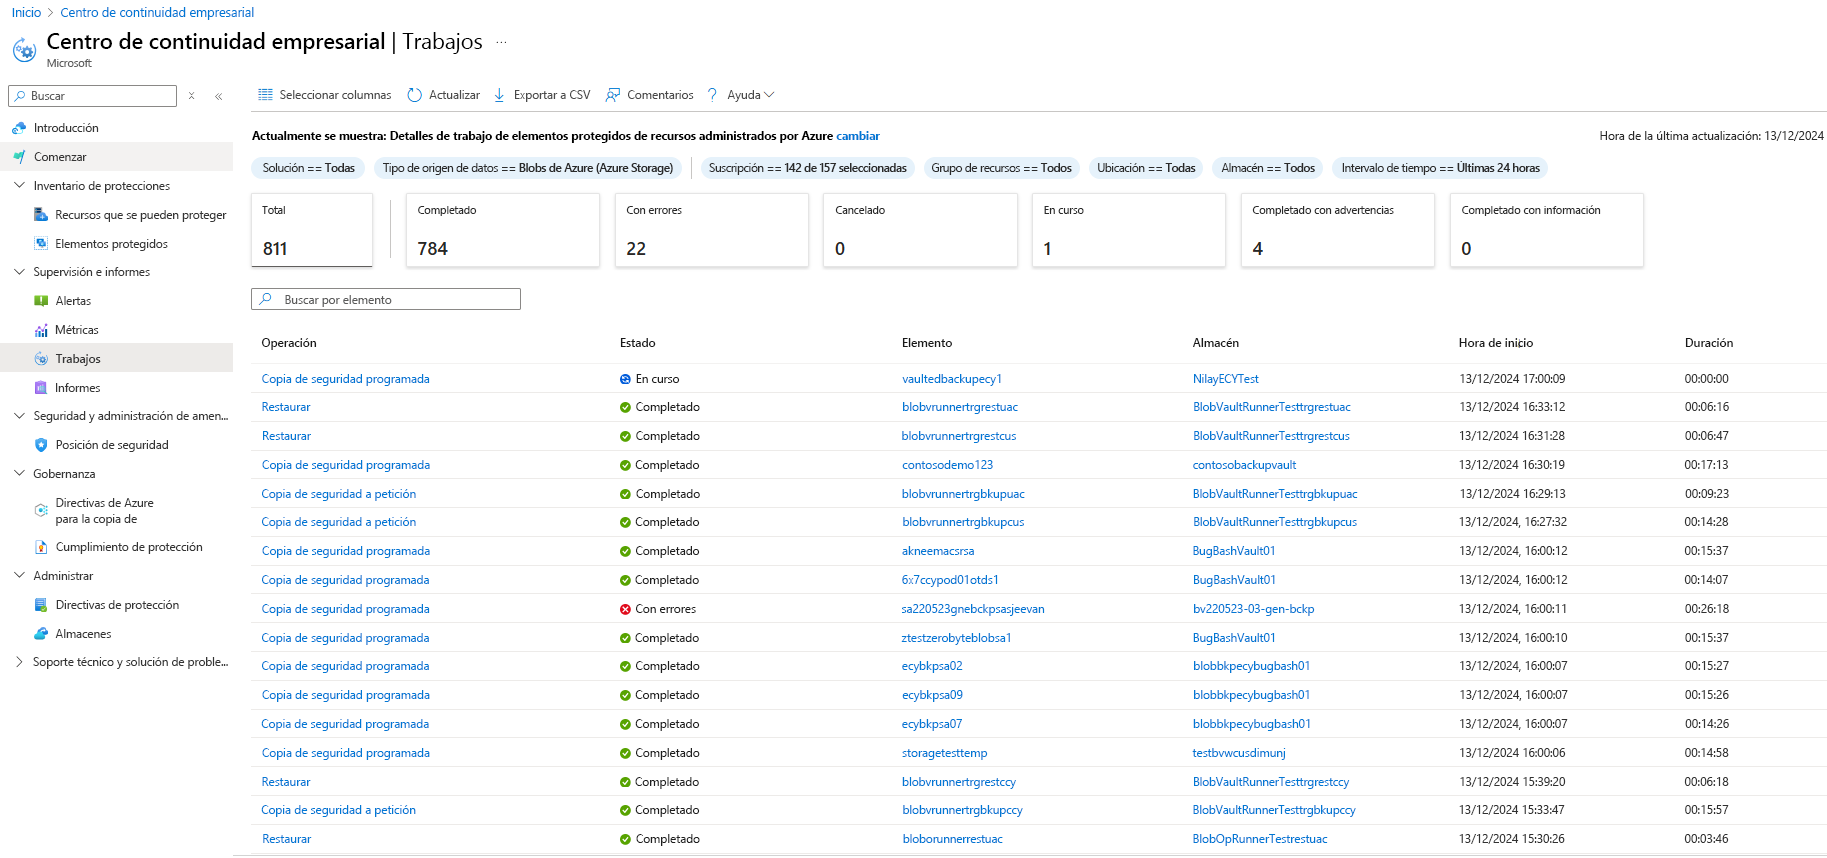Click the Centro de continuidad empresarial header icon
Image resolution: width=1827 pixels, height=858 pixels.
click(24, 49)
